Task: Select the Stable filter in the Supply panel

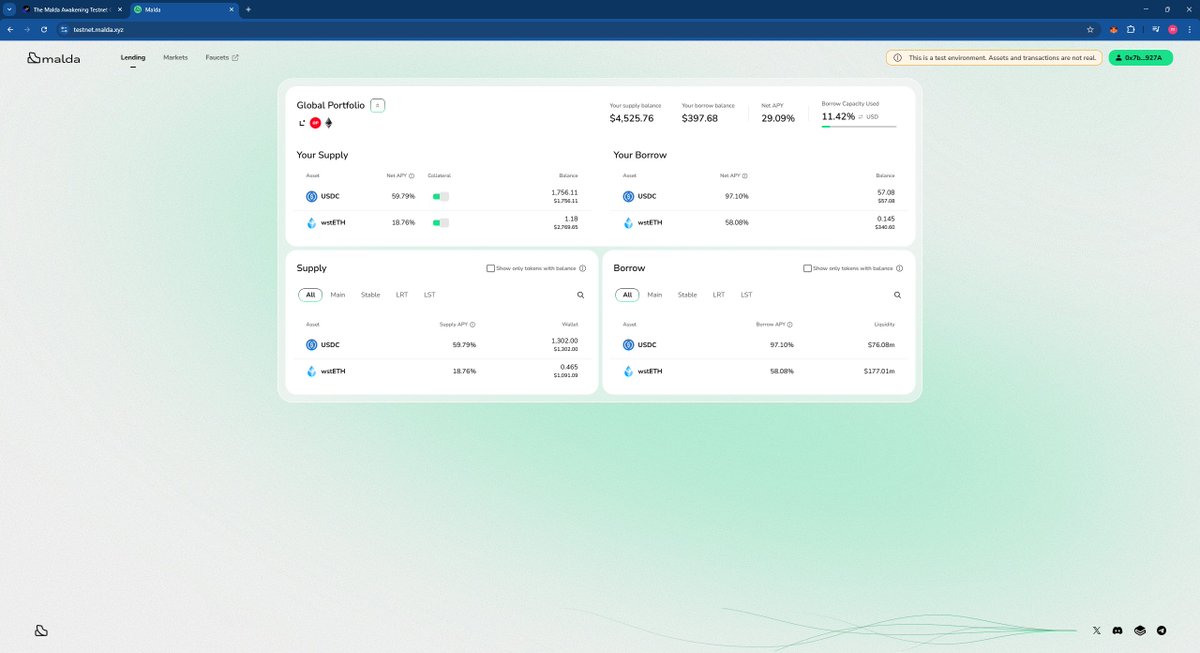Action: click(370, 295)
